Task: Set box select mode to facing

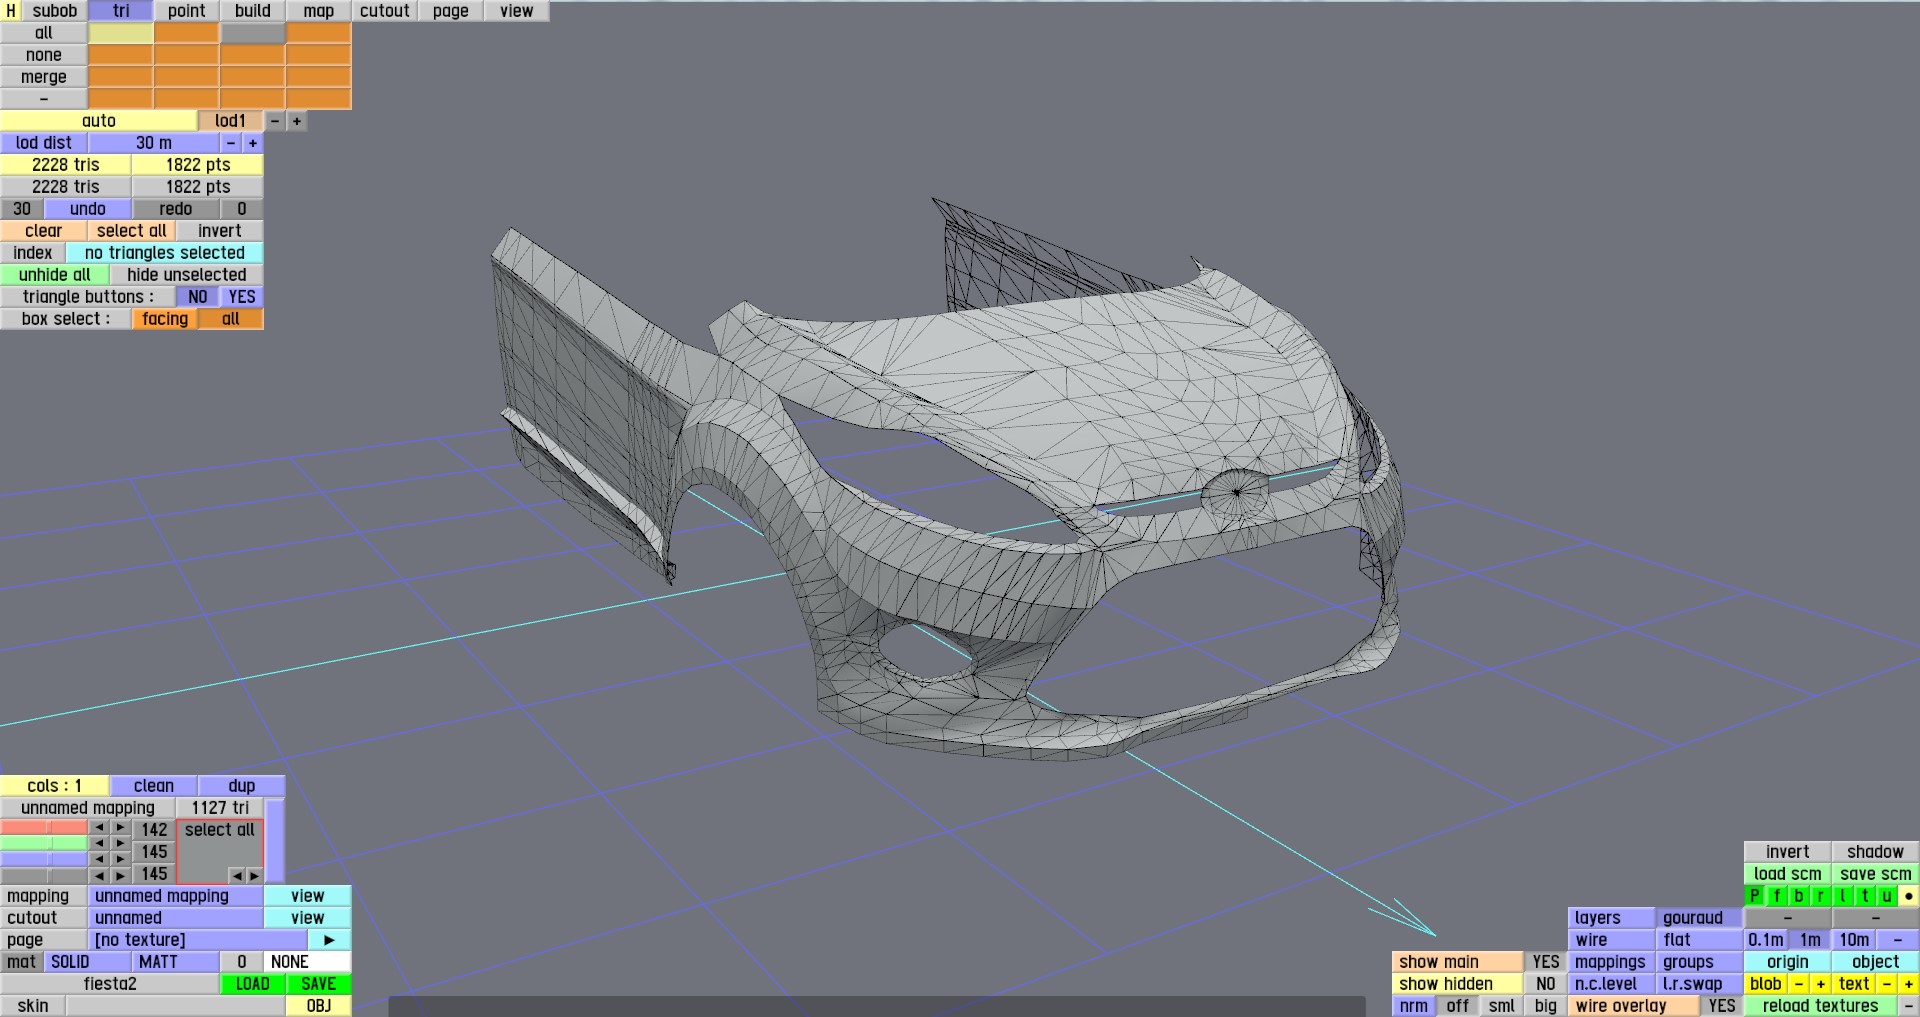Action: [x=165, y=319]
